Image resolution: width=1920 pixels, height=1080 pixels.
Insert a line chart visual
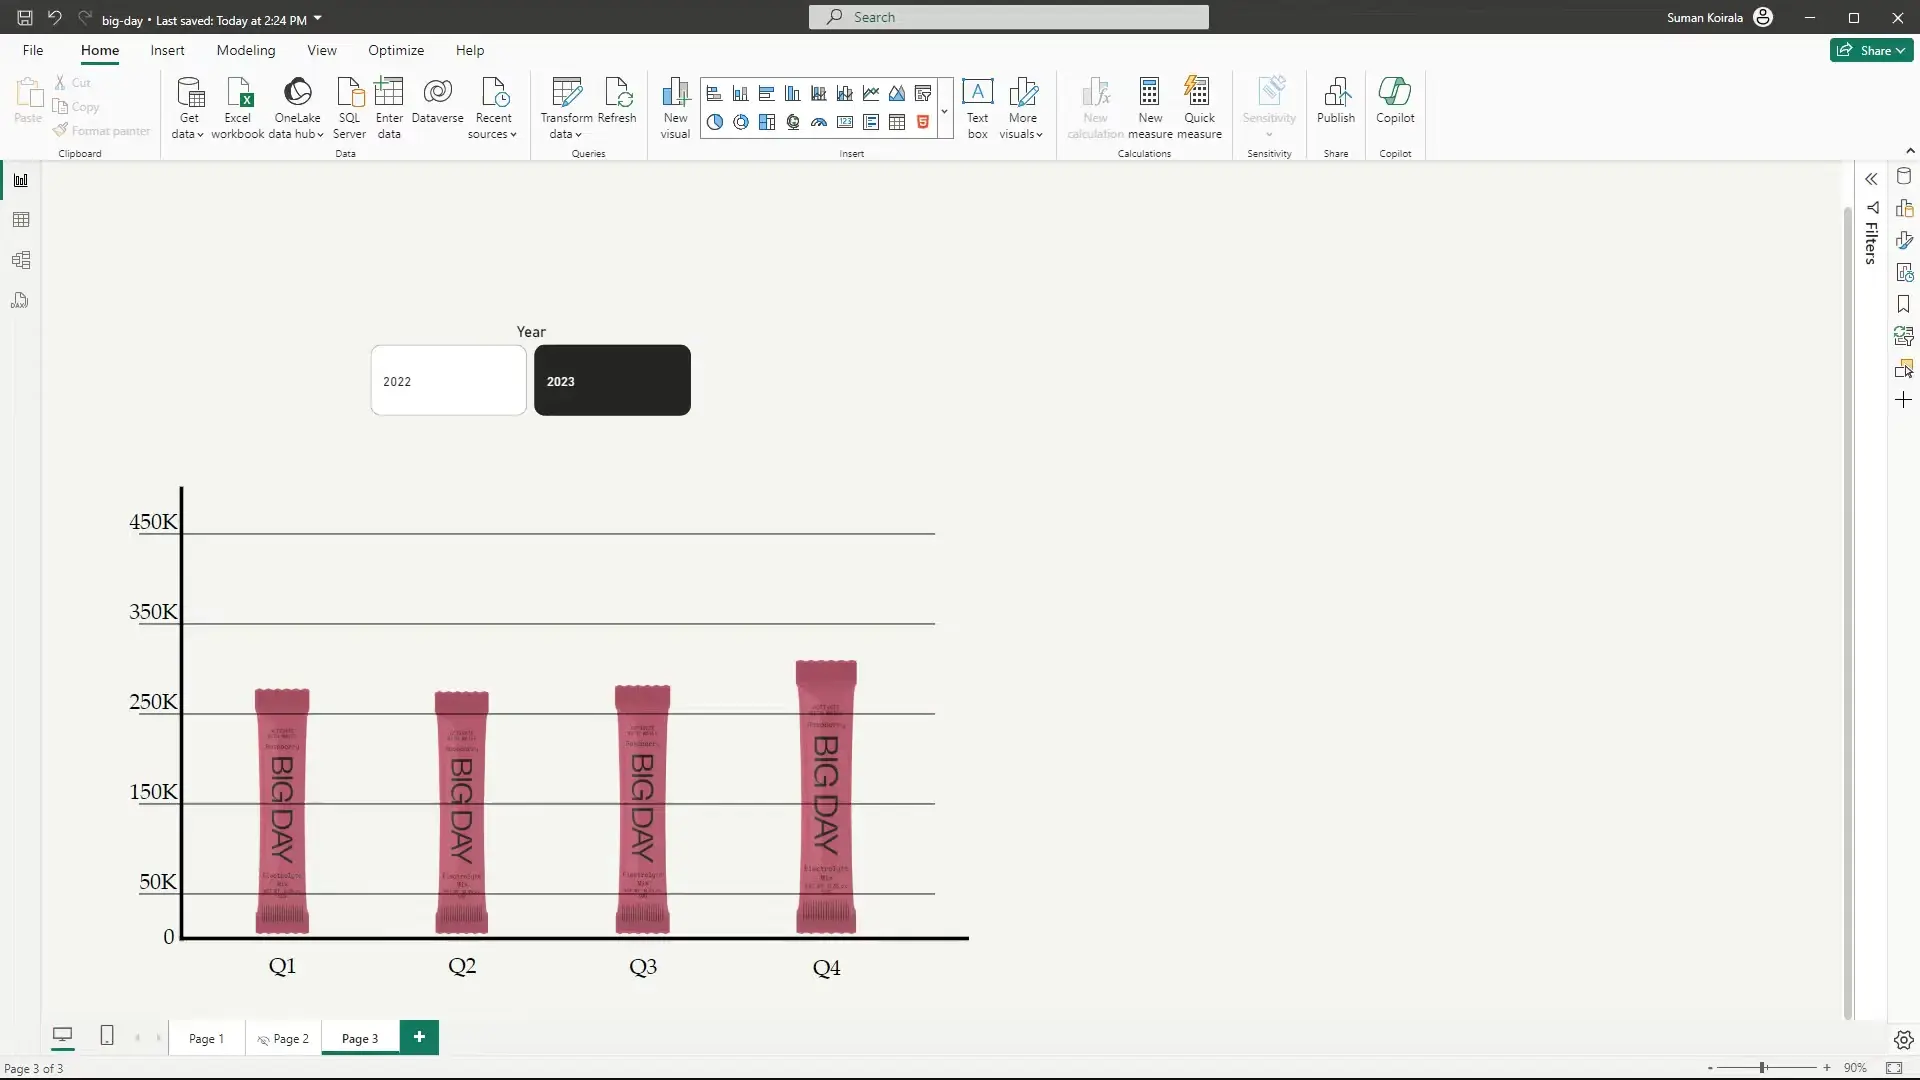[871, 94]
